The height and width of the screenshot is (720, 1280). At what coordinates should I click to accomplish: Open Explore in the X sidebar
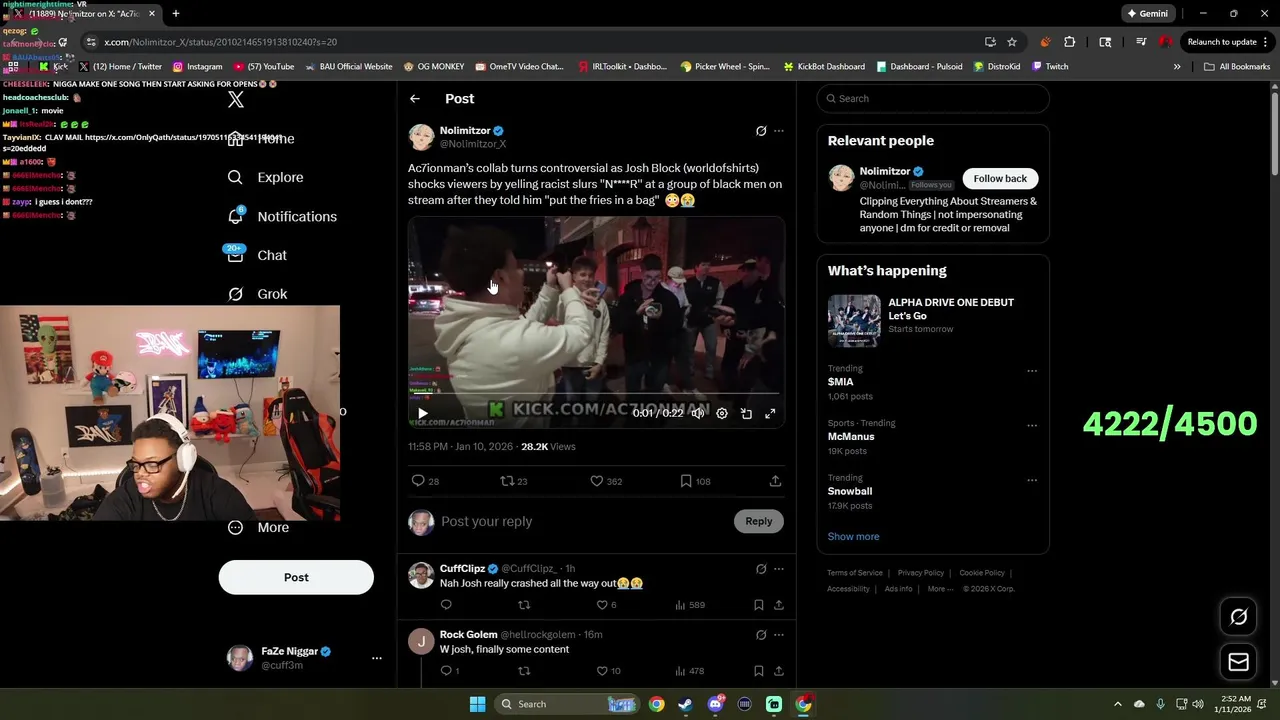266,177
